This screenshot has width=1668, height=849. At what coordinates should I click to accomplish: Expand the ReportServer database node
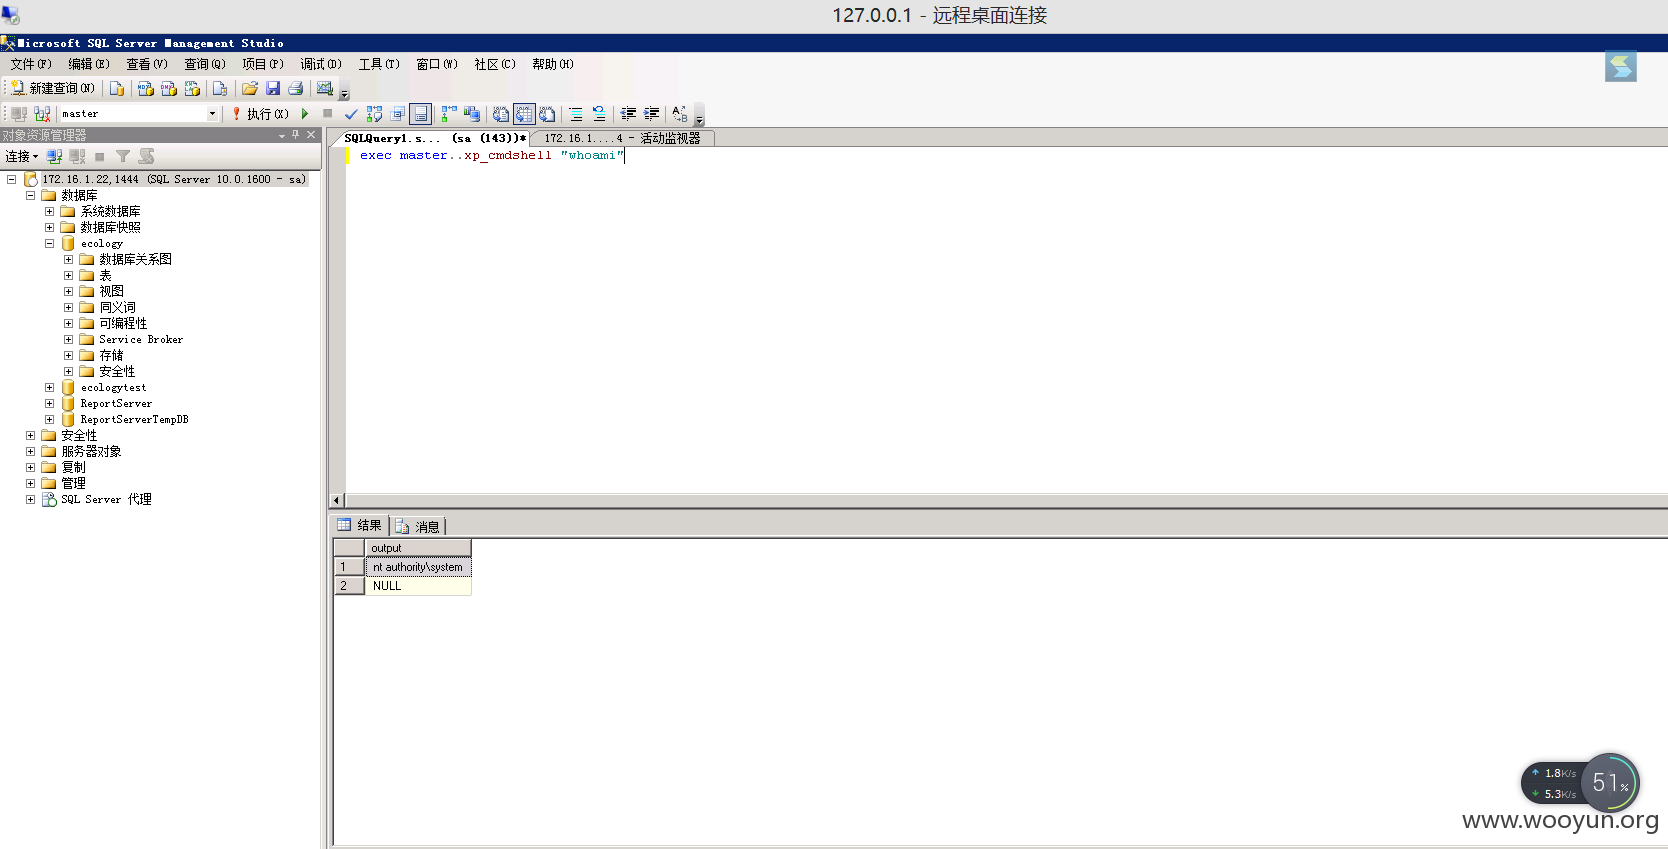tap(49, 403)
